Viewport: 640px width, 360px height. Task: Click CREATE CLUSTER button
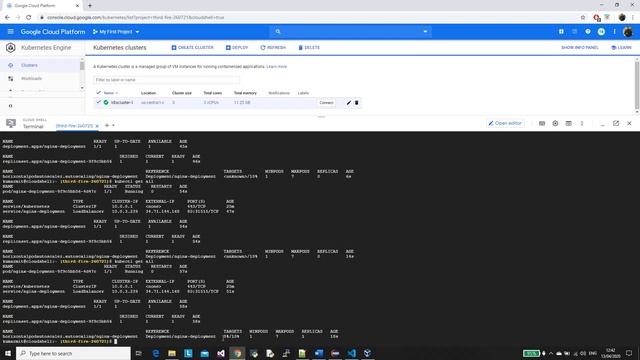click(193, 48)
